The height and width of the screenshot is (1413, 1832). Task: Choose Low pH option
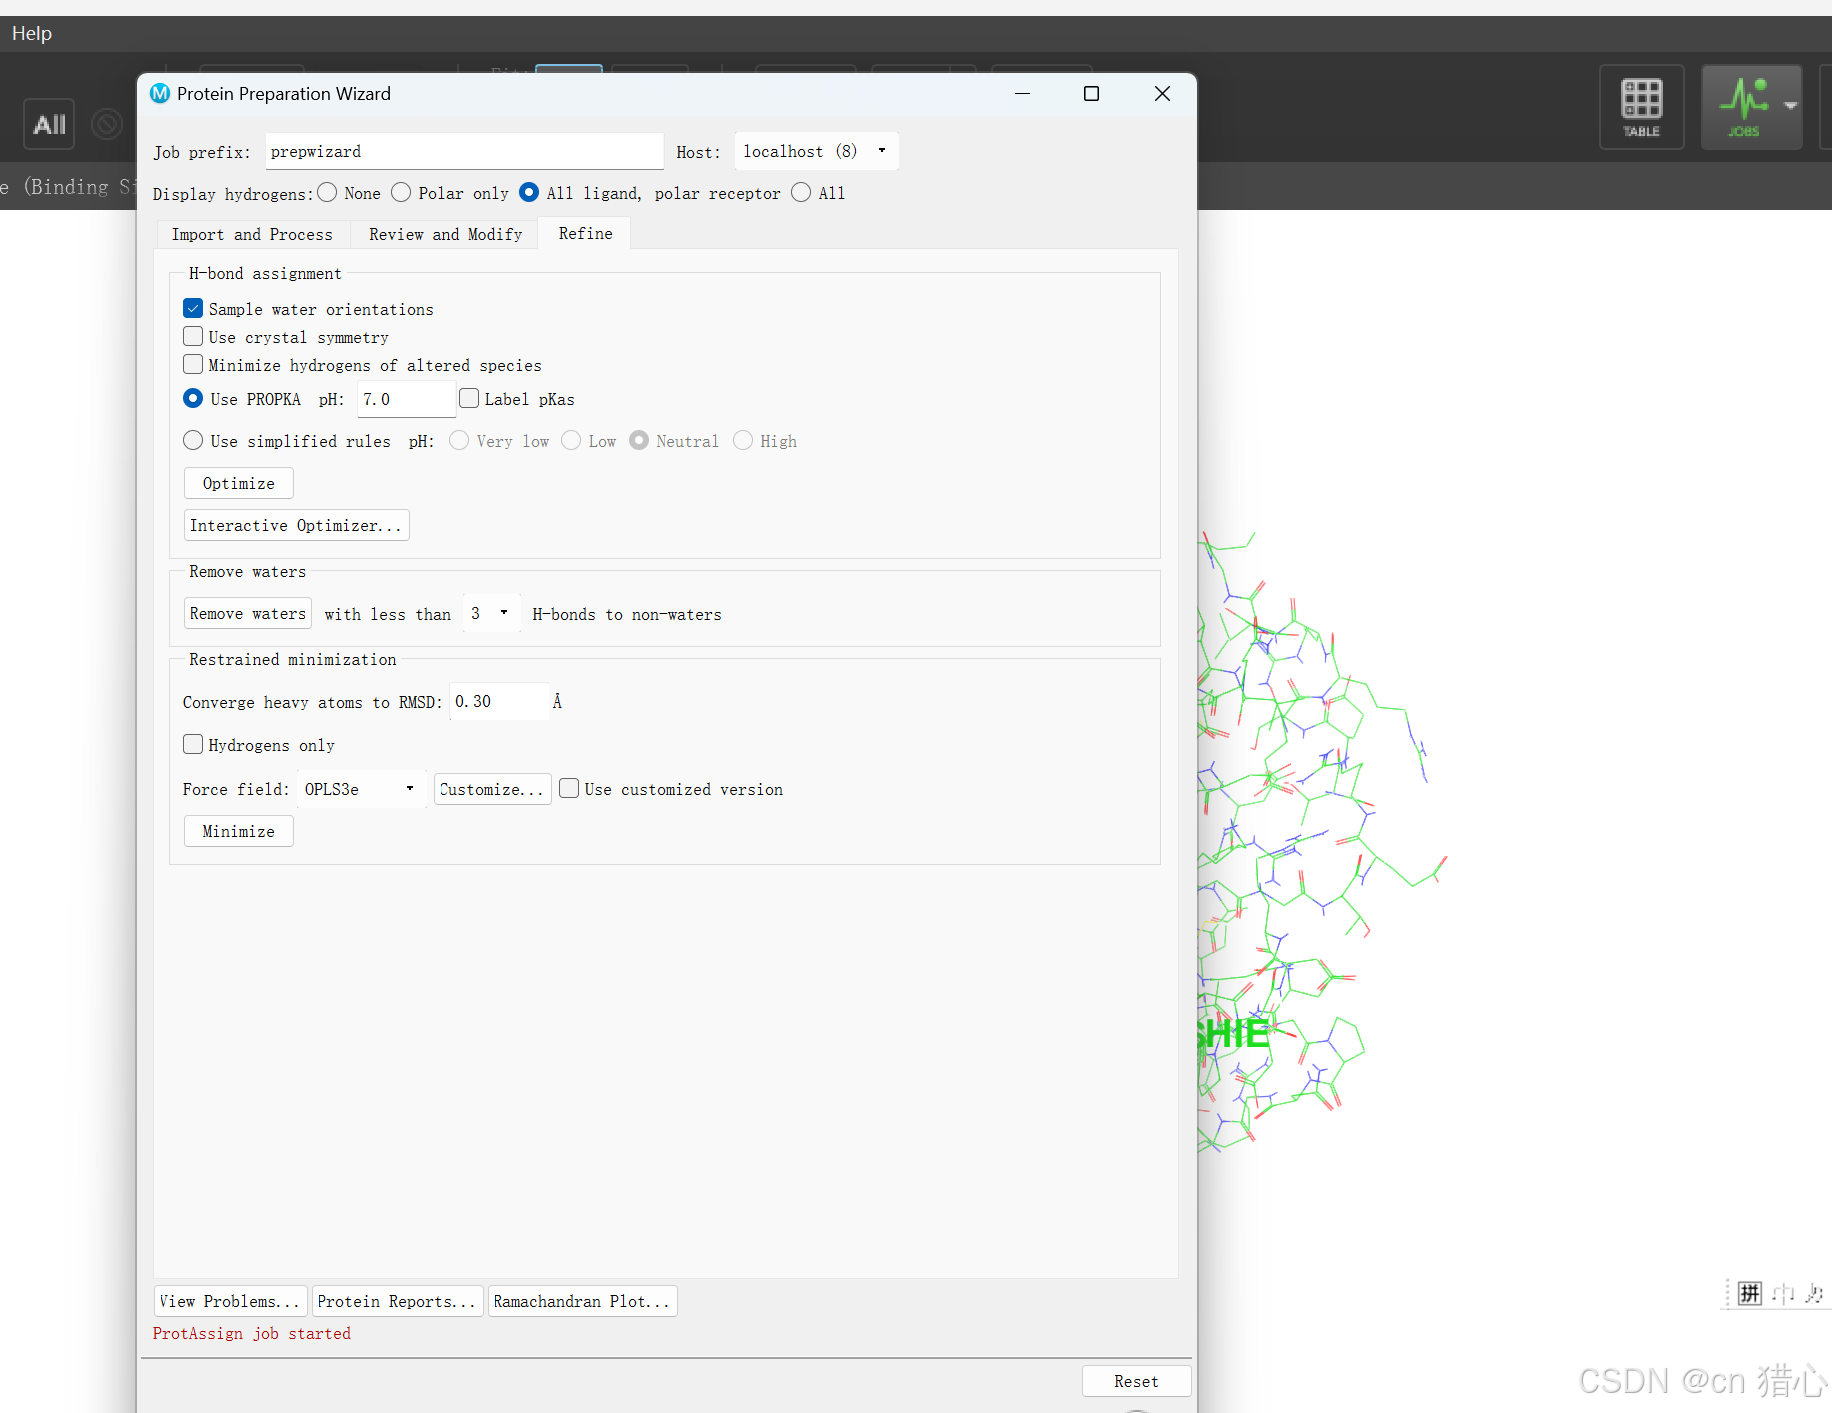pyautogui.click(x=571, y=440)
